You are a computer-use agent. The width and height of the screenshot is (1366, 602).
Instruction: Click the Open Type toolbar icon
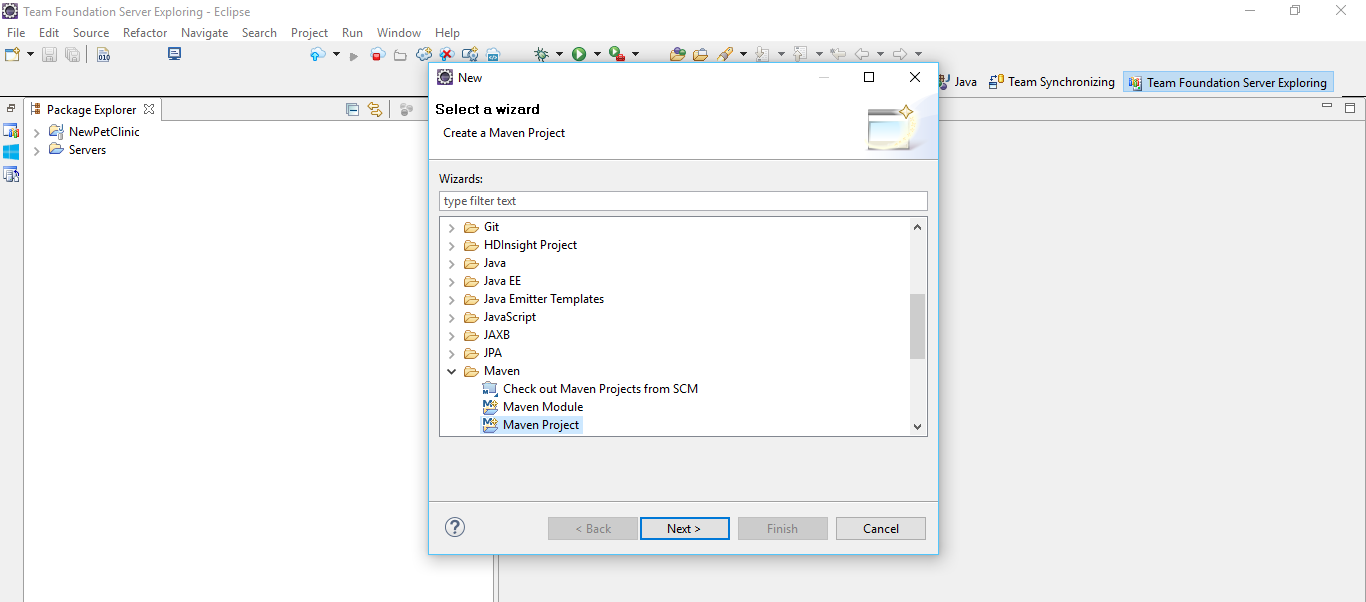[678, 54]
